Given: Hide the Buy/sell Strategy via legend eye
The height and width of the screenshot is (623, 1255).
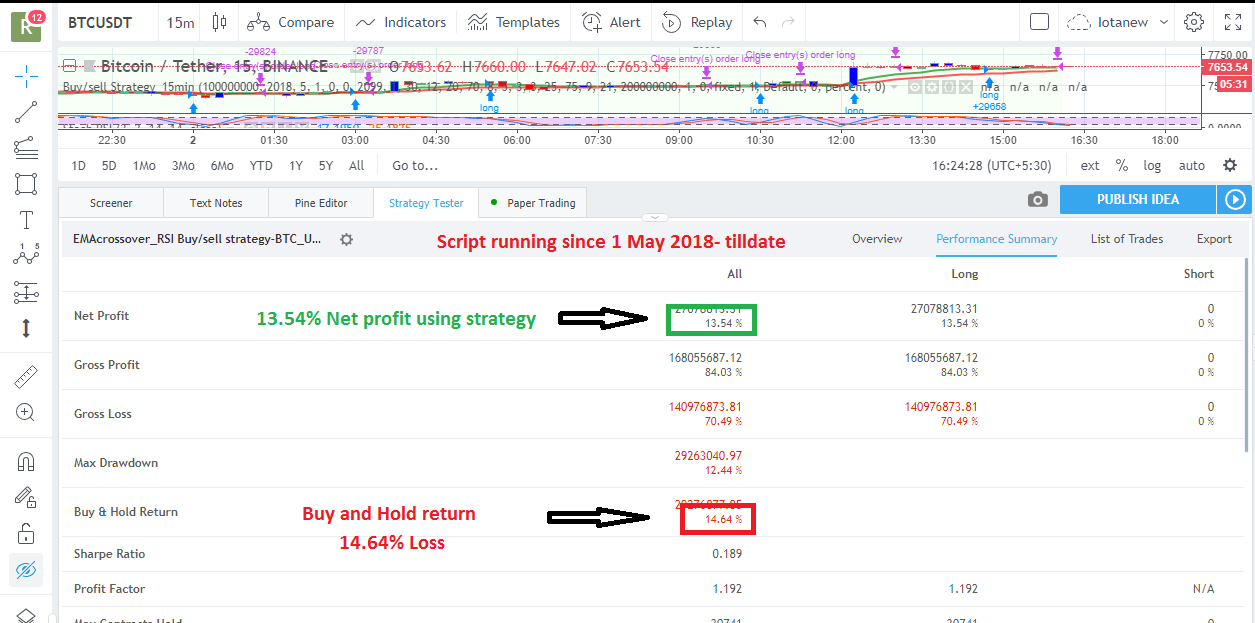Looking at the screenshot, I should tap(914, 87).
